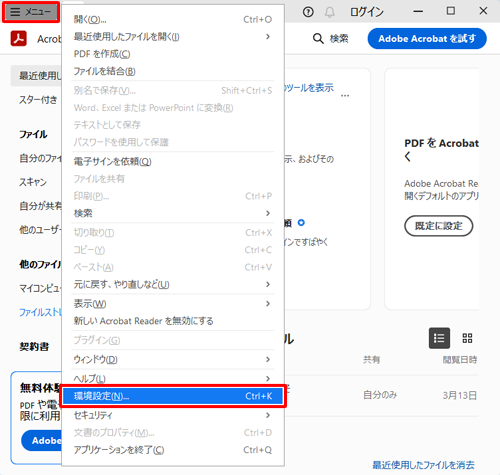
Task: Expand the セキュリティ submenu
Action: click(173, 415)
